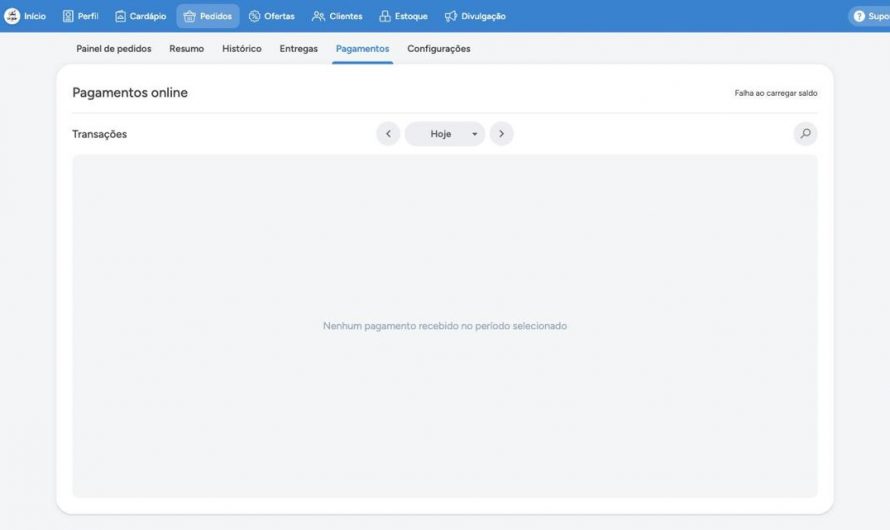Click the 'Transações' section label
Viewport: 890px width, 530px height.
click(x=99, y=134)
